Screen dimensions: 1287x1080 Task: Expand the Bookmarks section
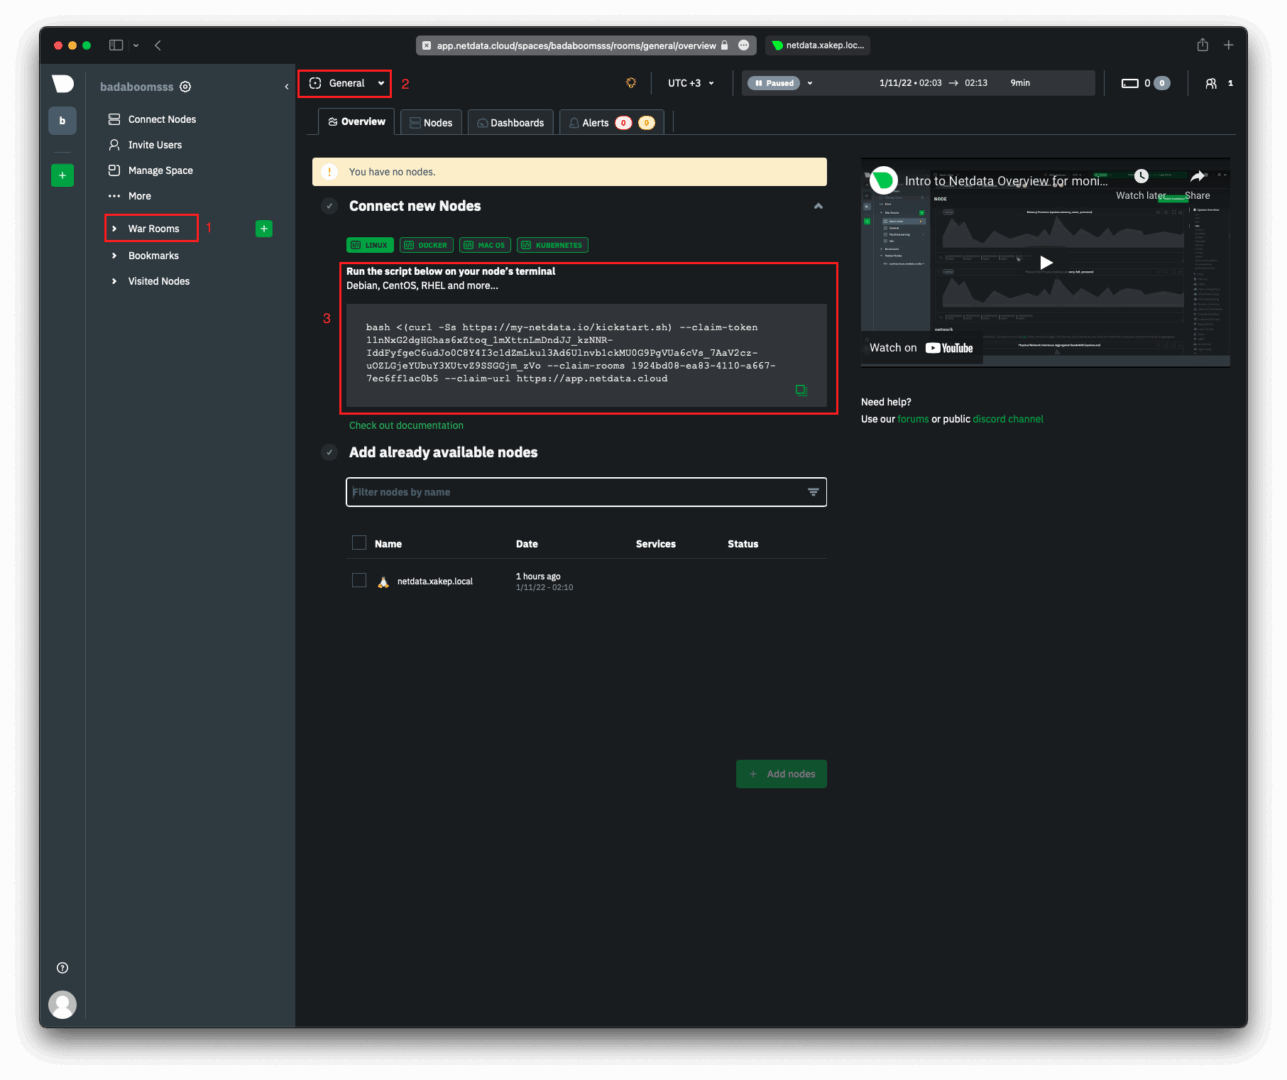click(145, 256)
